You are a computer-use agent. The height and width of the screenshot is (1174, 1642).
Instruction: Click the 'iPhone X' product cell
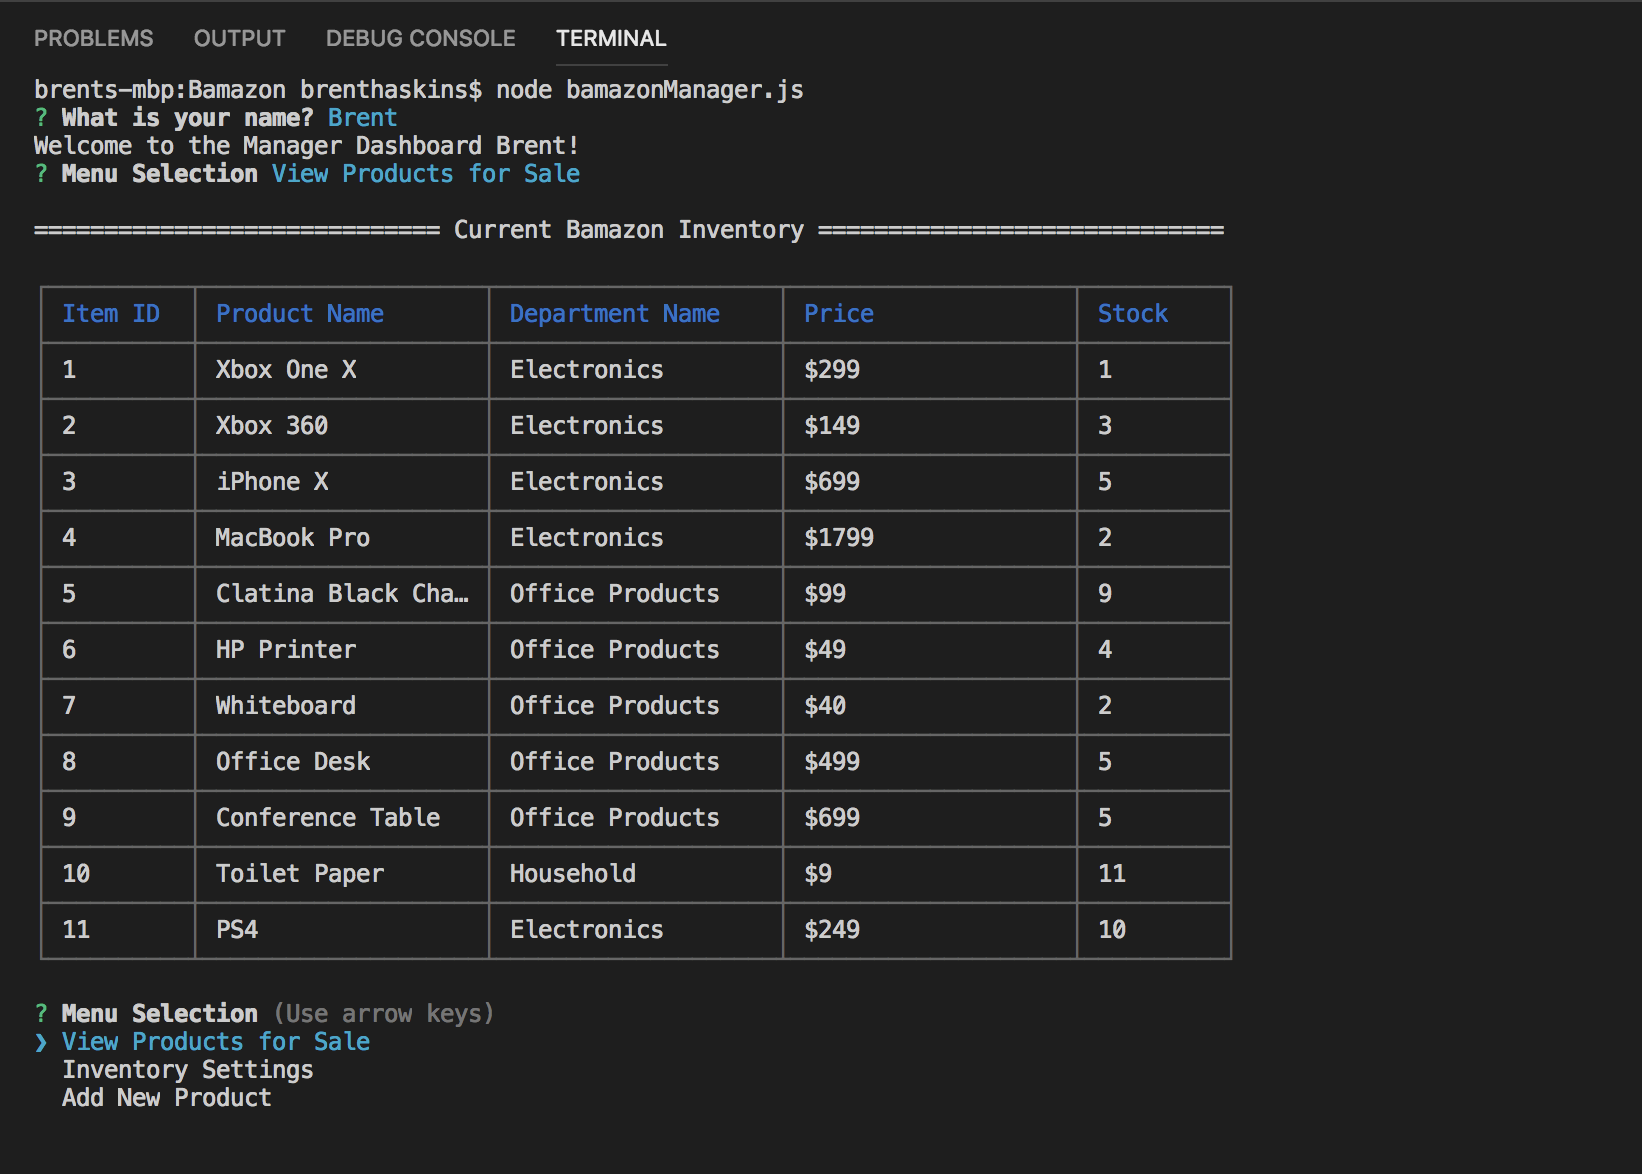tap(342, 482)
